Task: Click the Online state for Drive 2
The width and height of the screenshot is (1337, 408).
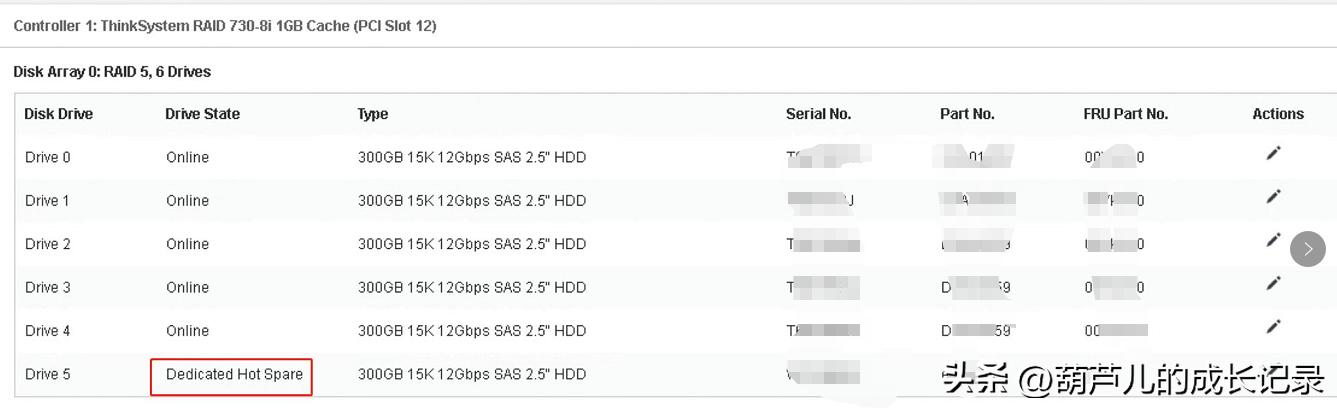Action: (188, 245)
